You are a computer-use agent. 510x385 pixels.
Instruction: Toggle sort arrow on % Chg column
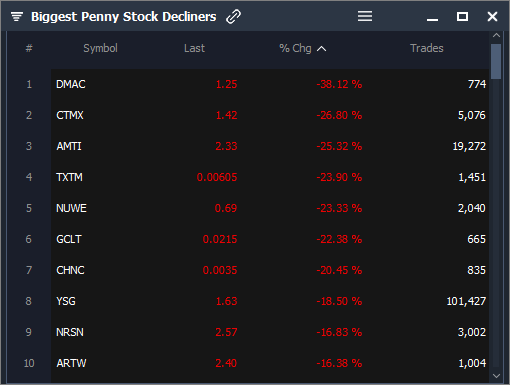(321, 49)
